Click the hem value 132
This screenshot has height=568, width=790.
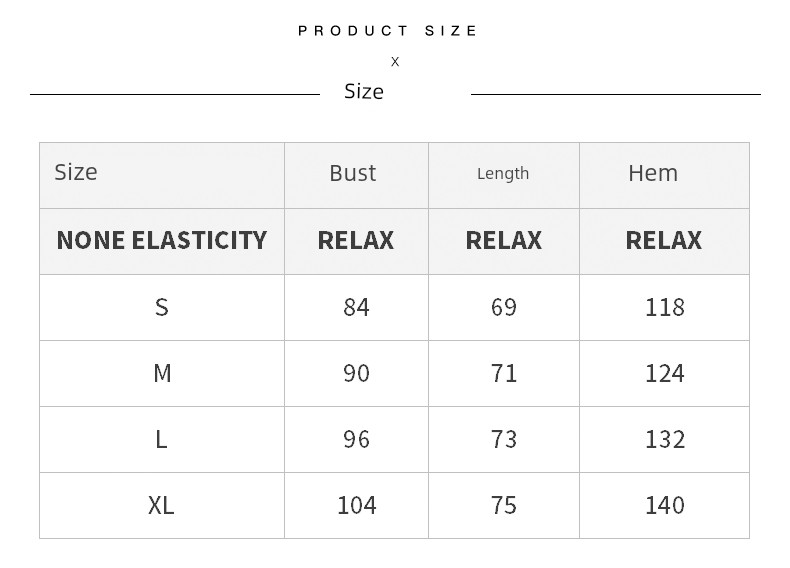(664, 439)
